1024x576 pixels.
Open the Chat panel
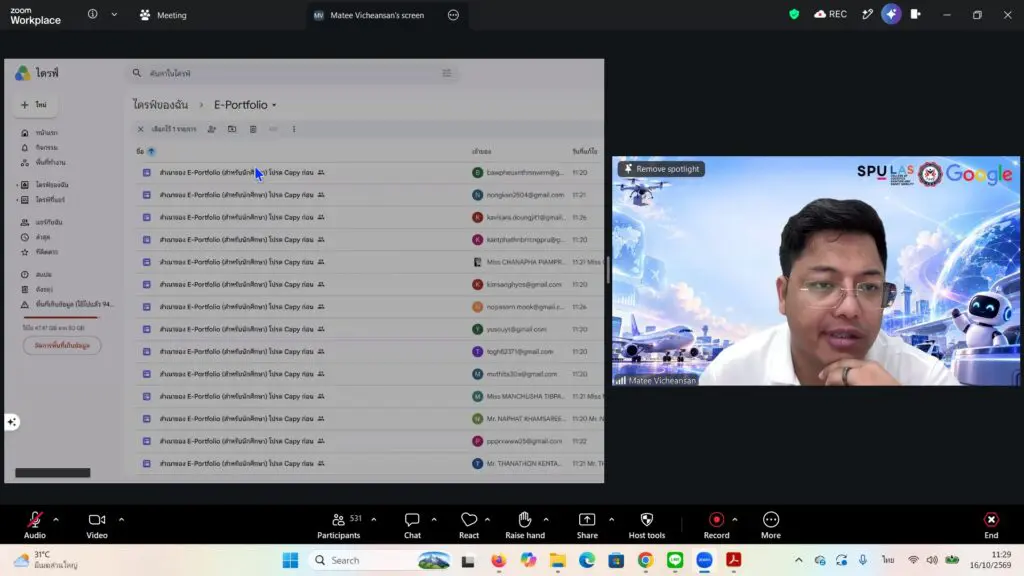pyautogui.click(x=412, y=525)
